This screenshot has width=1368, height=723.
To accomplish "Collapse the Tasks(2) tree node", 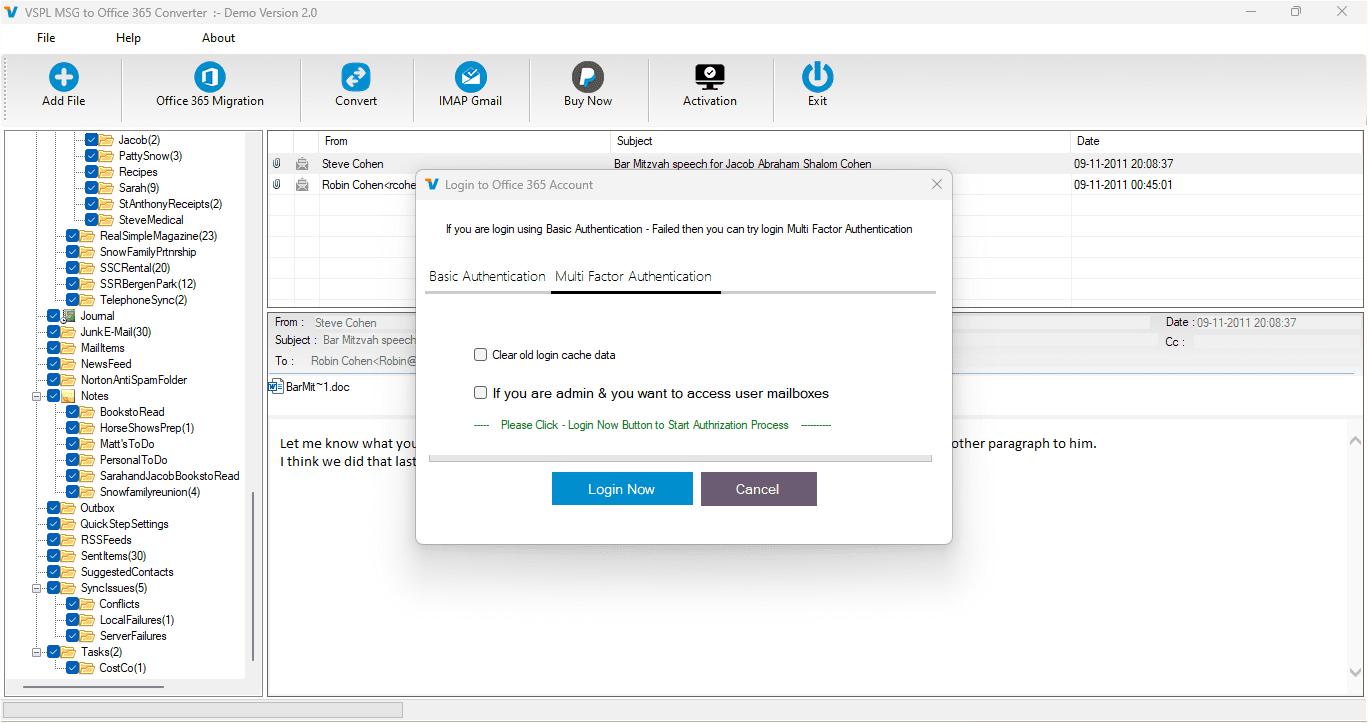I will (x=37, y=652).
